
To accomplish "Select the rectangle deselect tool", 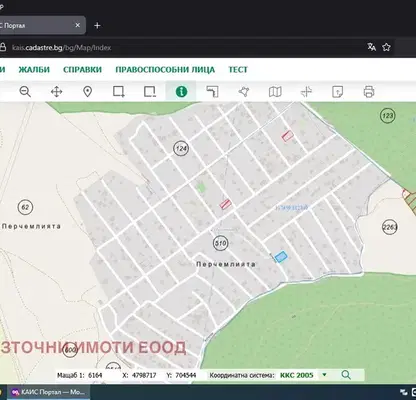I will pyautogui.click(x=150, y=91).
